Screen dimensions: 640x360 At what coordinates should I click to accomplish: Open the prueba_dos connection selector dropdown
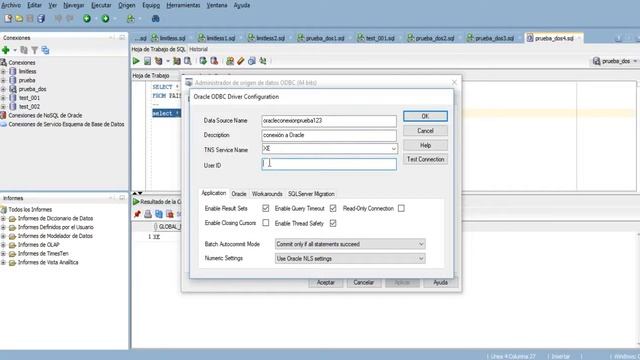pyautogui.click(x=635, y=61)
